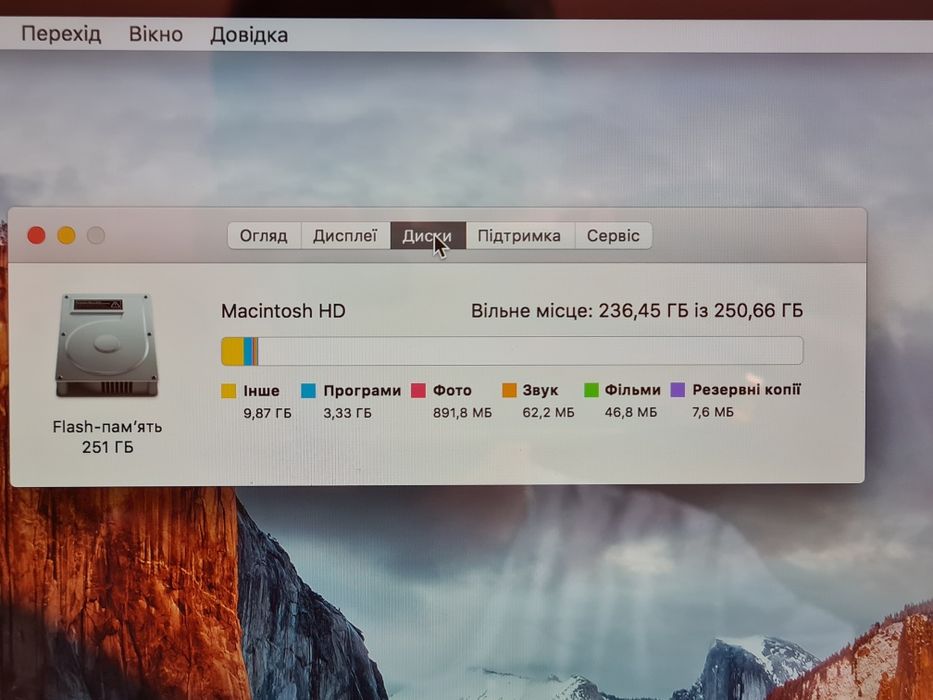Click the Flash-пам'ять 251 ГБ label
The width and height of the screenshot is (933, 700).
[107, 437]
